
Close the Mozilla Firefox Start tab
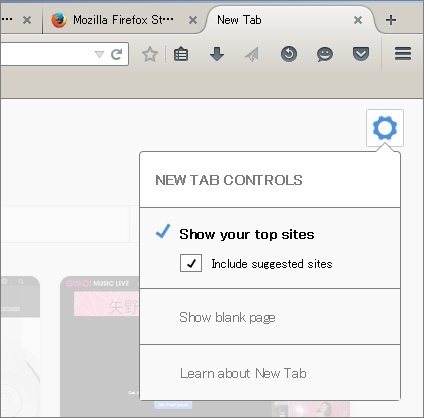[x=193, y=20]
